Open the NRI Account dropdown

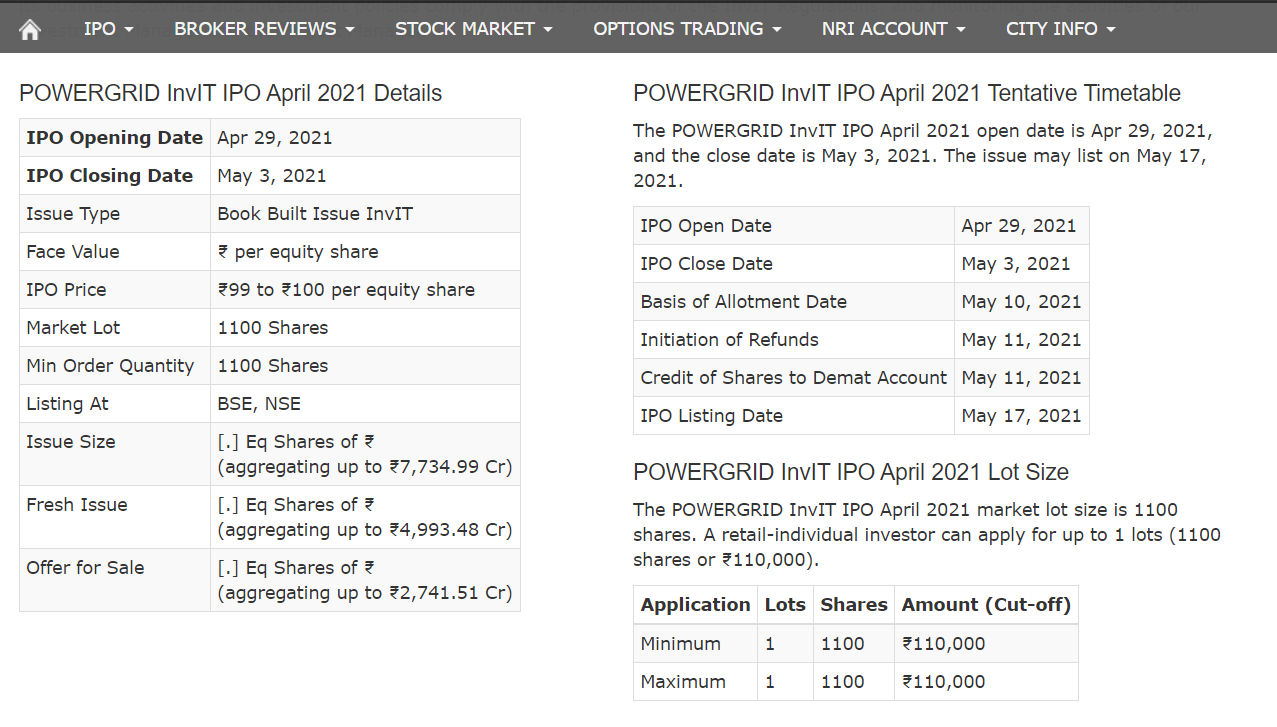[x=894, y=29]
